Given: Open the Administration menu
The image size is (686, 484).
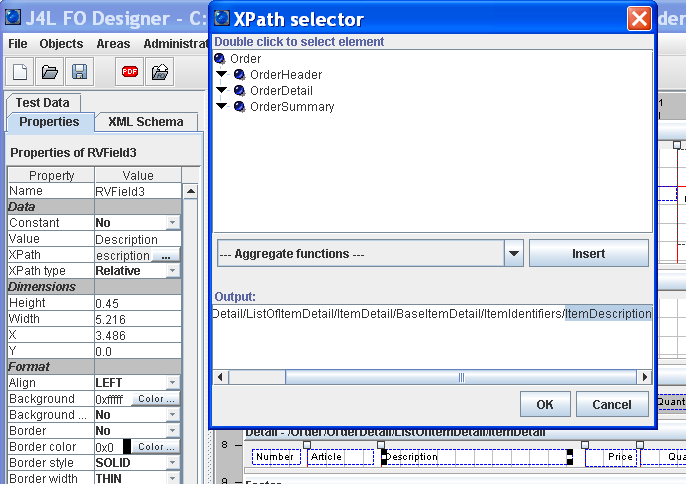Looking at the screenshot, I should click(x=175, y=44).
